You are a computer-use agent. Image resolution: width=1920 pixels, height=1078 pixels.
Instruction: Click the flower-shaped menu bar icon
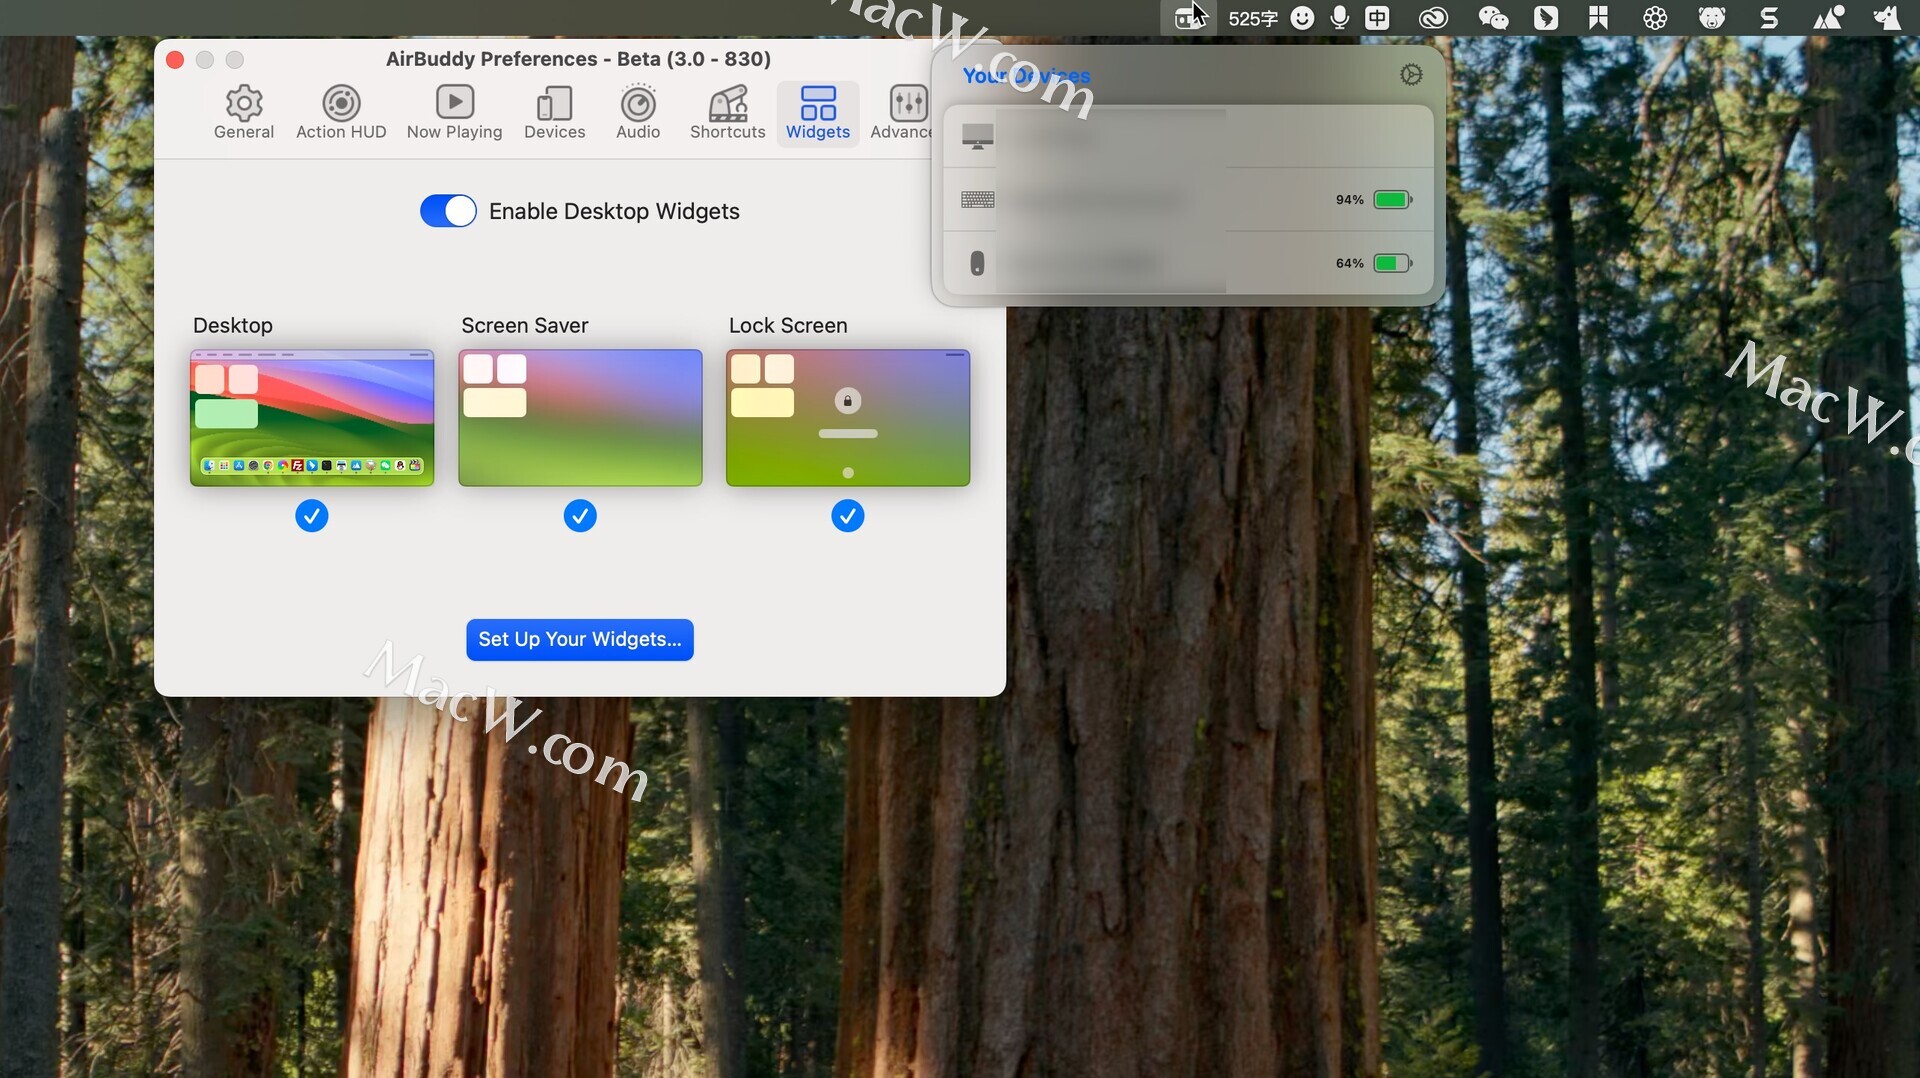[x=1655, y=18]
